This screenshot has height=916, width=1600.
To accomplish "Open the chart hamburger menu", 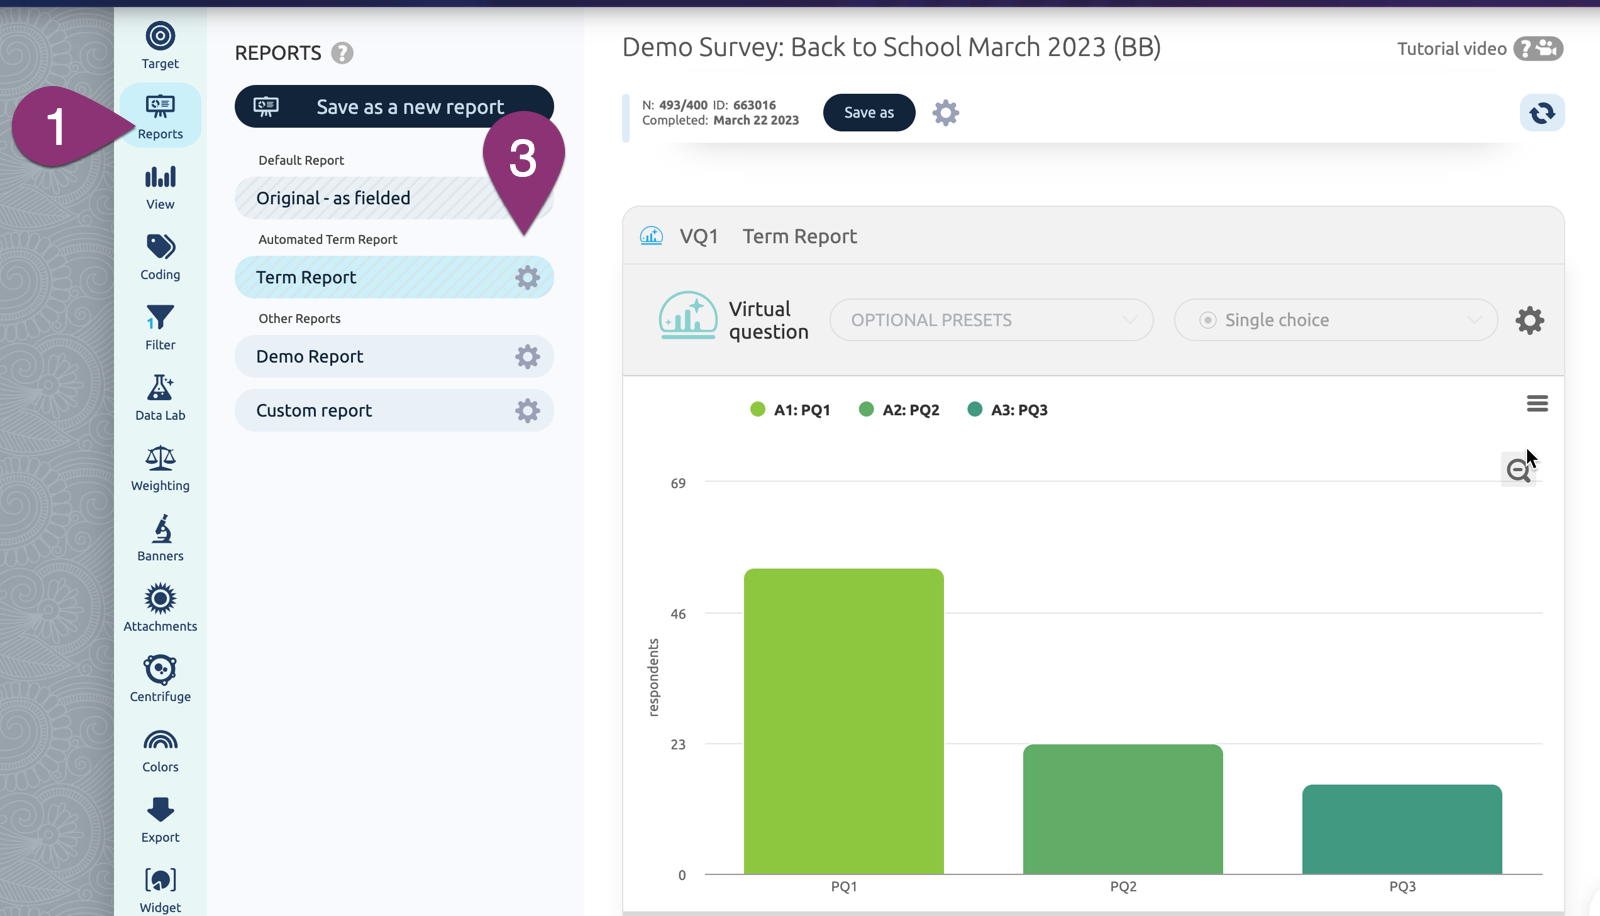I will click(1537, 404).
